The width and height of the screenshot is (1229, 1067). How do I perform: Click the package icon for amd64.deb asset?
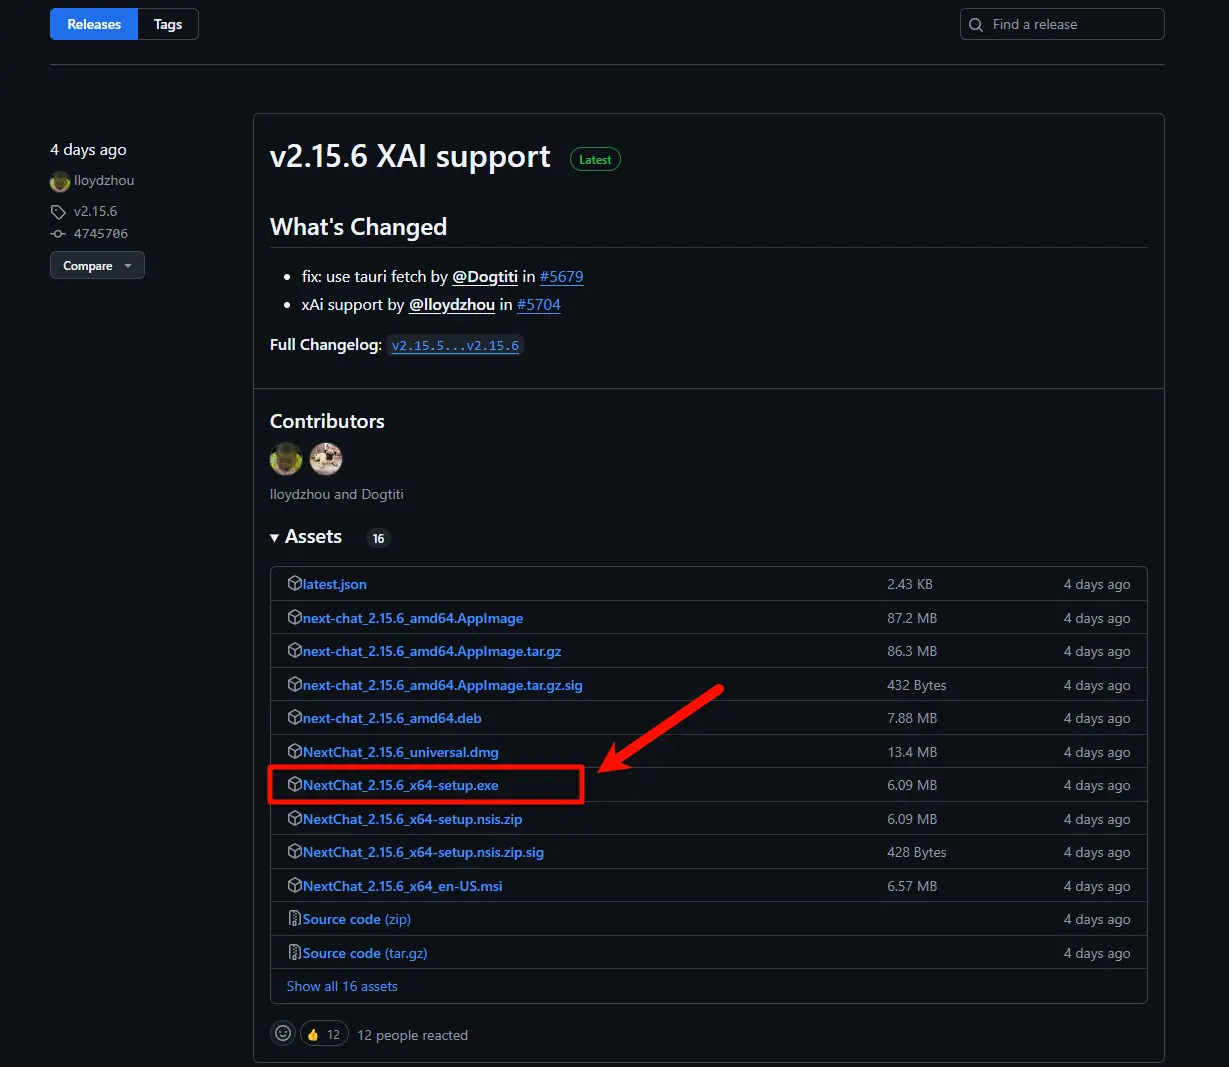coord(295,718)
